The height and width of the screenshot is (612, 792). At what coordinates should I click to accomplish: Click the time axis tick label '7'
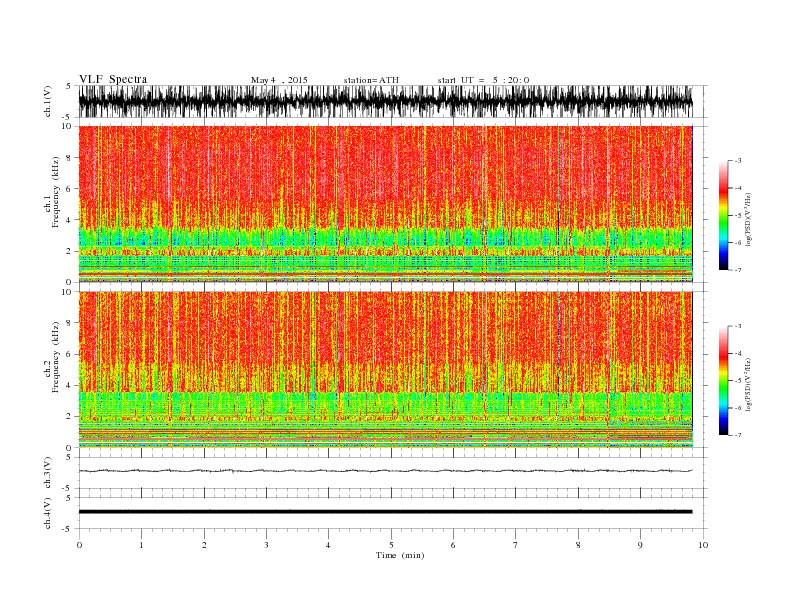point(516,545)
